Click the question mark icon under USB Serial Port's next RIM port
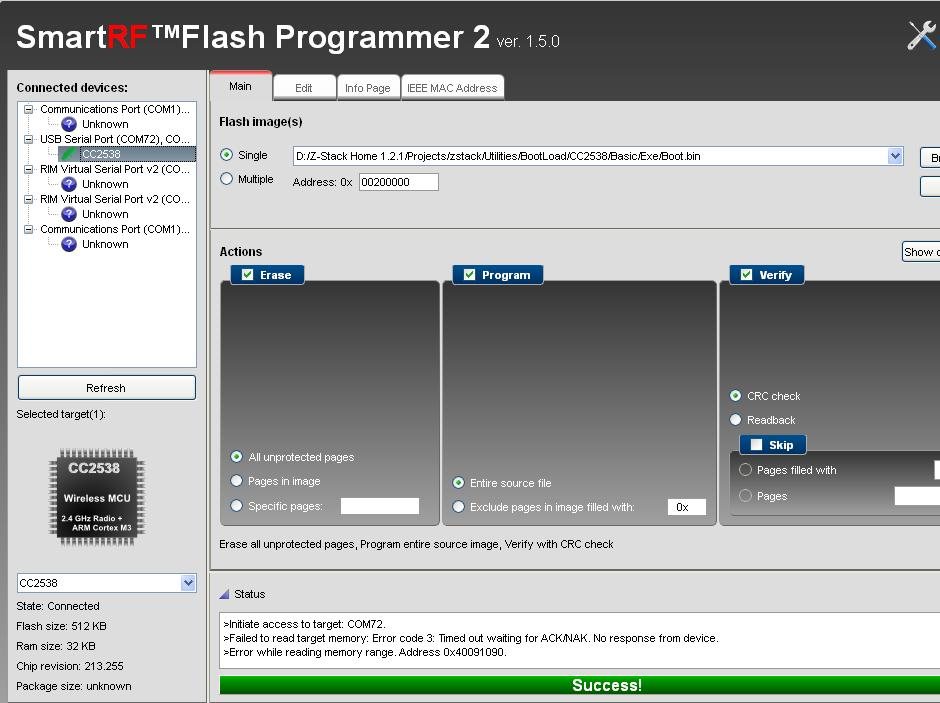 (69, 184)
